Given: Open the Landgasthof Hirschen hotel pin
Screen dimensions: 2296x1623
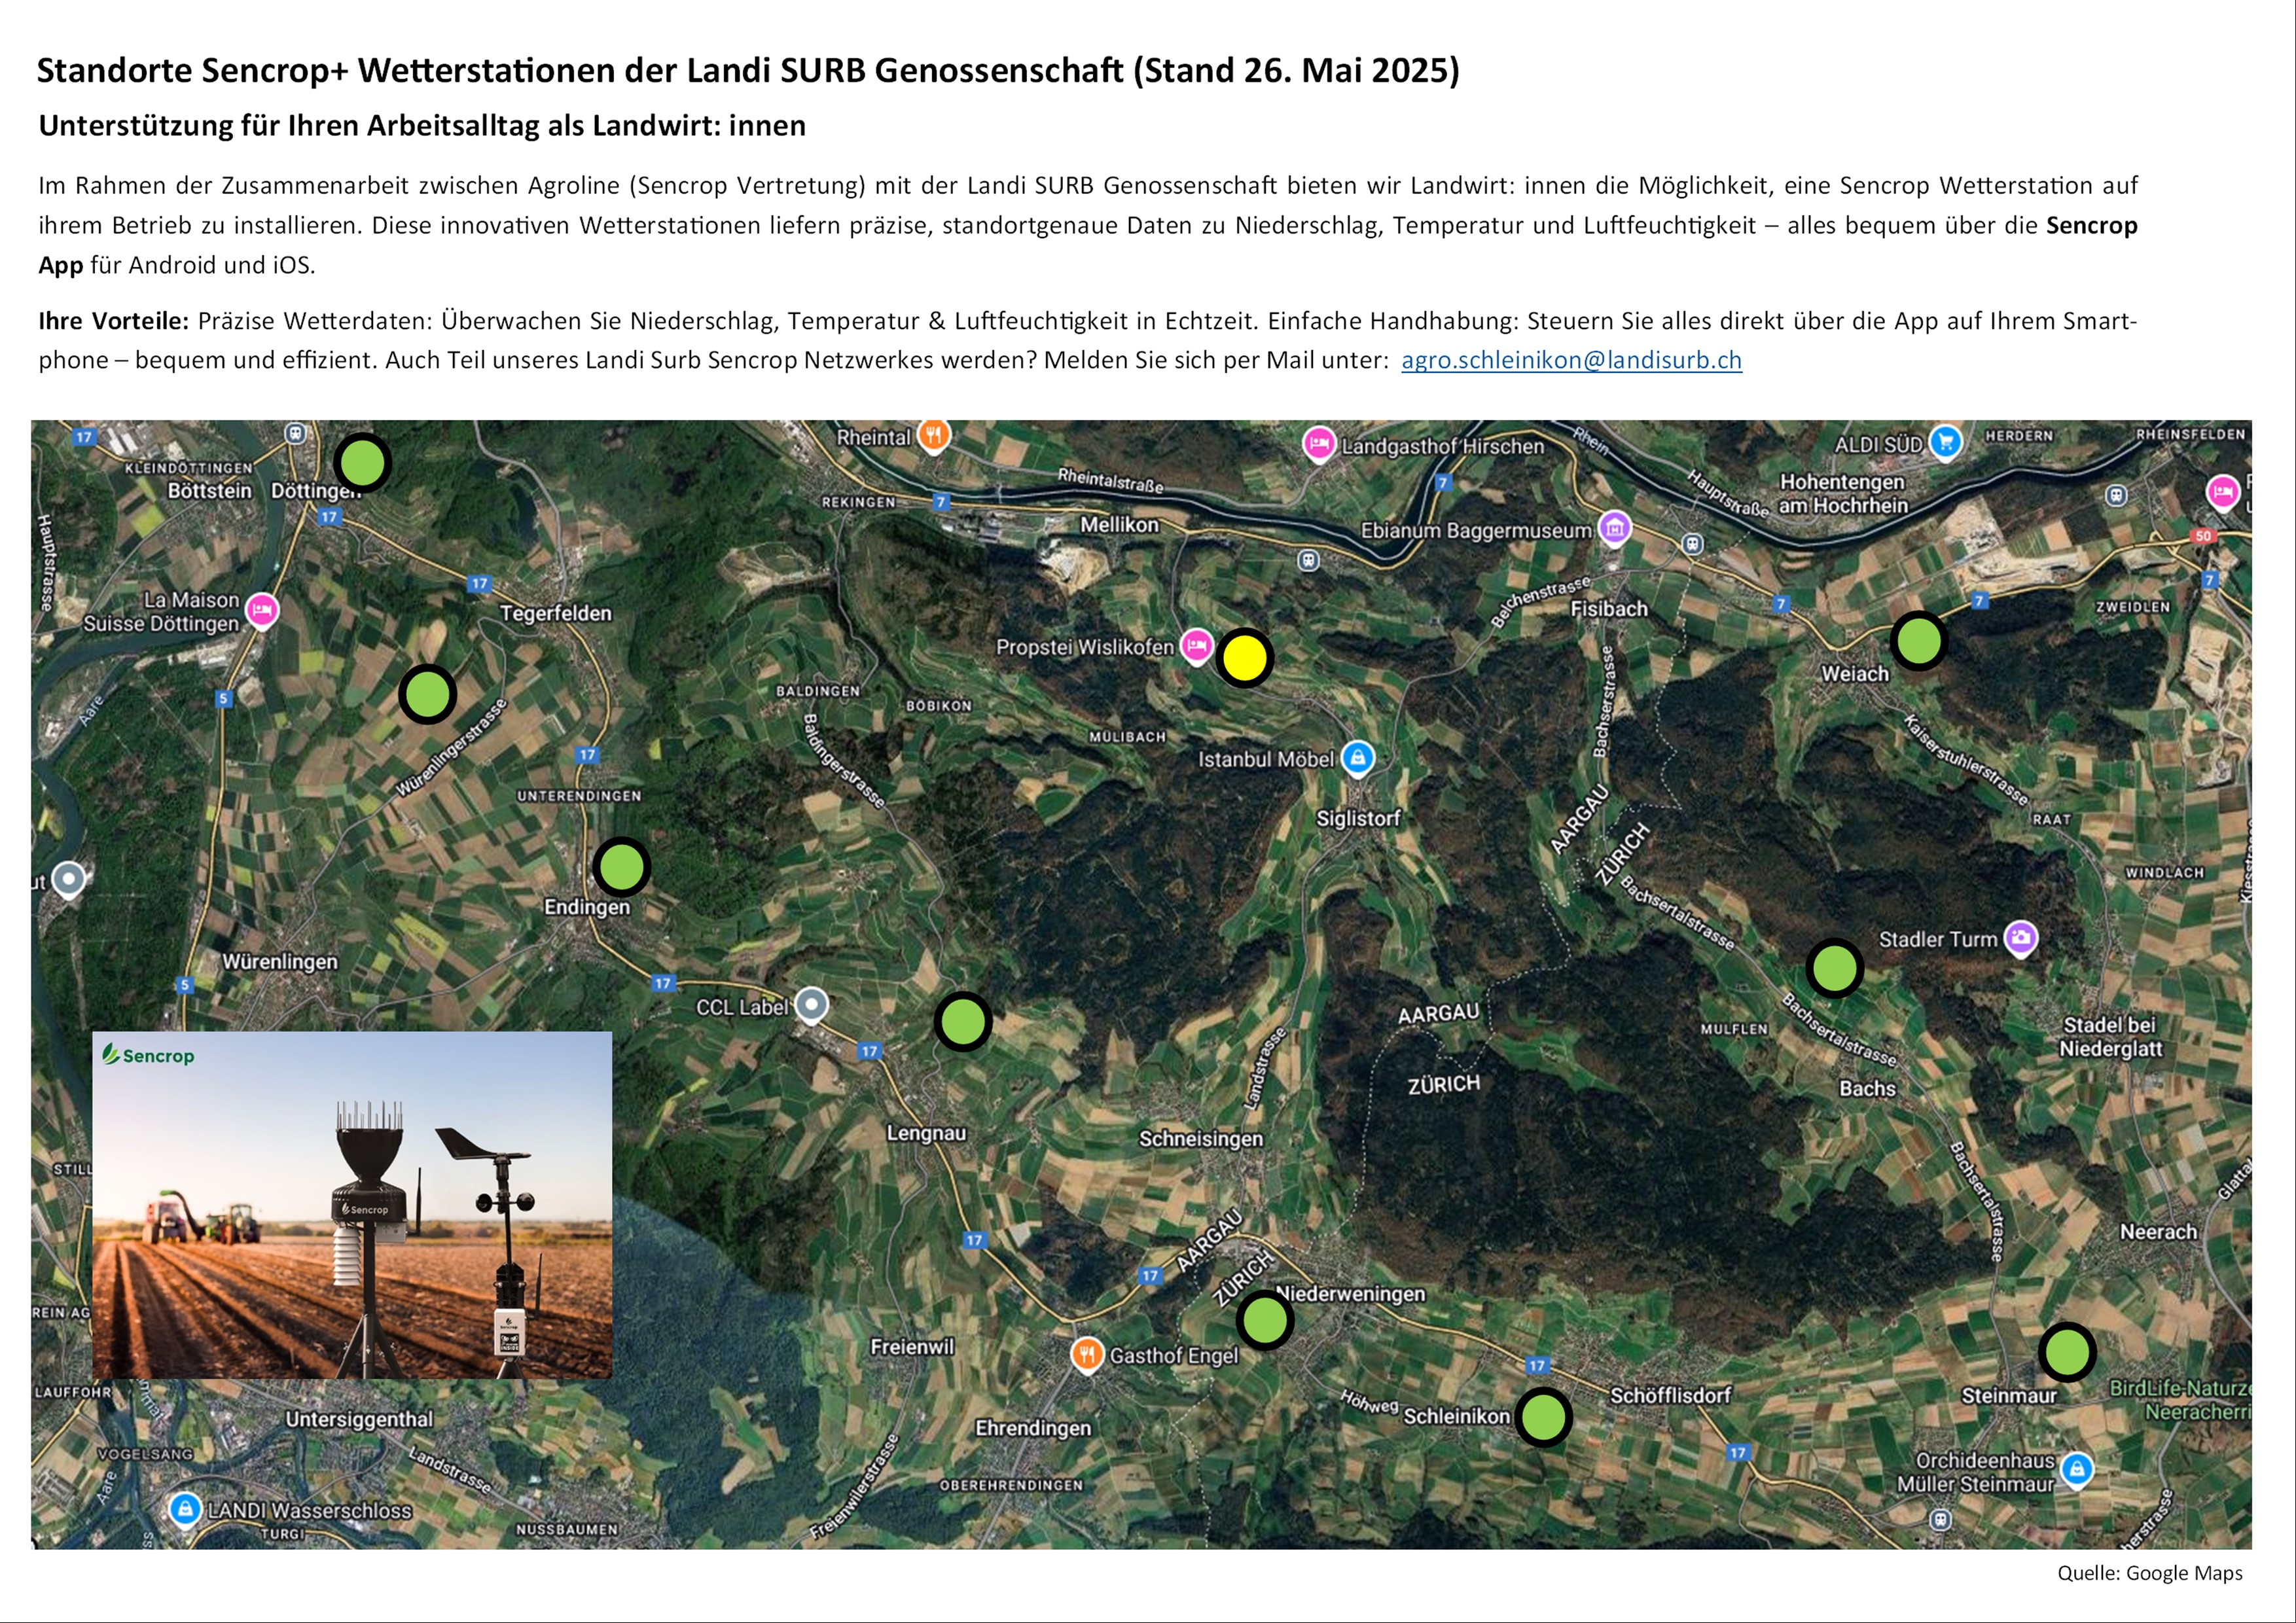Looking at the screenshot, I should [x=1319, y=444].
